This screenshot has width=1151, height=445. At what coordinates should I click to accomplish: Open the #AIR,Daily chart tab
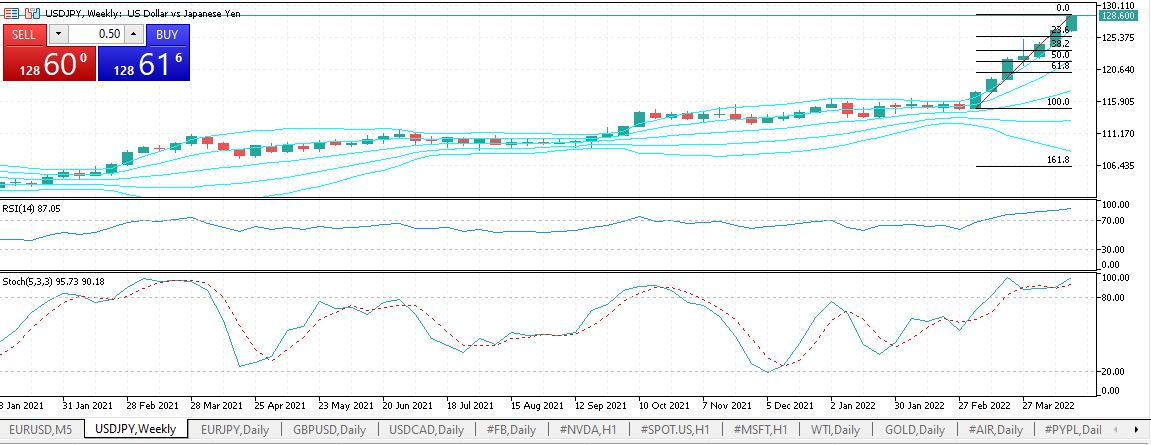[x=995, y=429]
